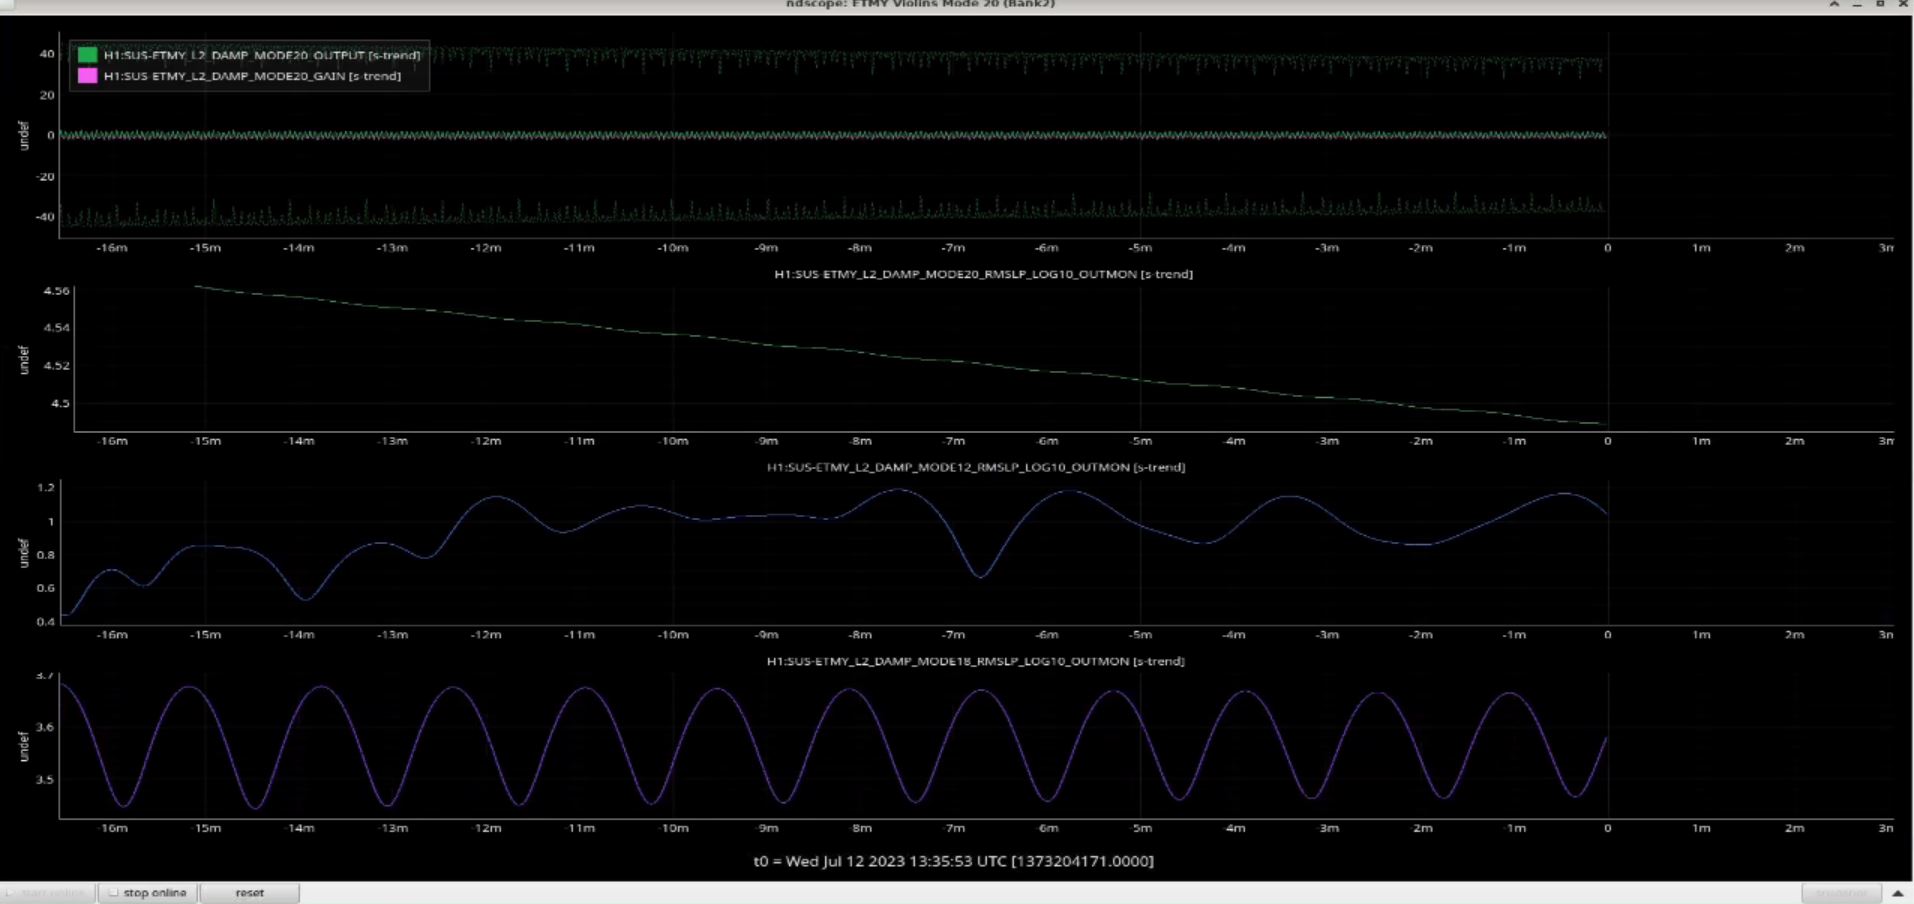Select the MODE20_OUTPUT legend label text
The width and height of the screenshot is (1914, 904).
point(262,55)
